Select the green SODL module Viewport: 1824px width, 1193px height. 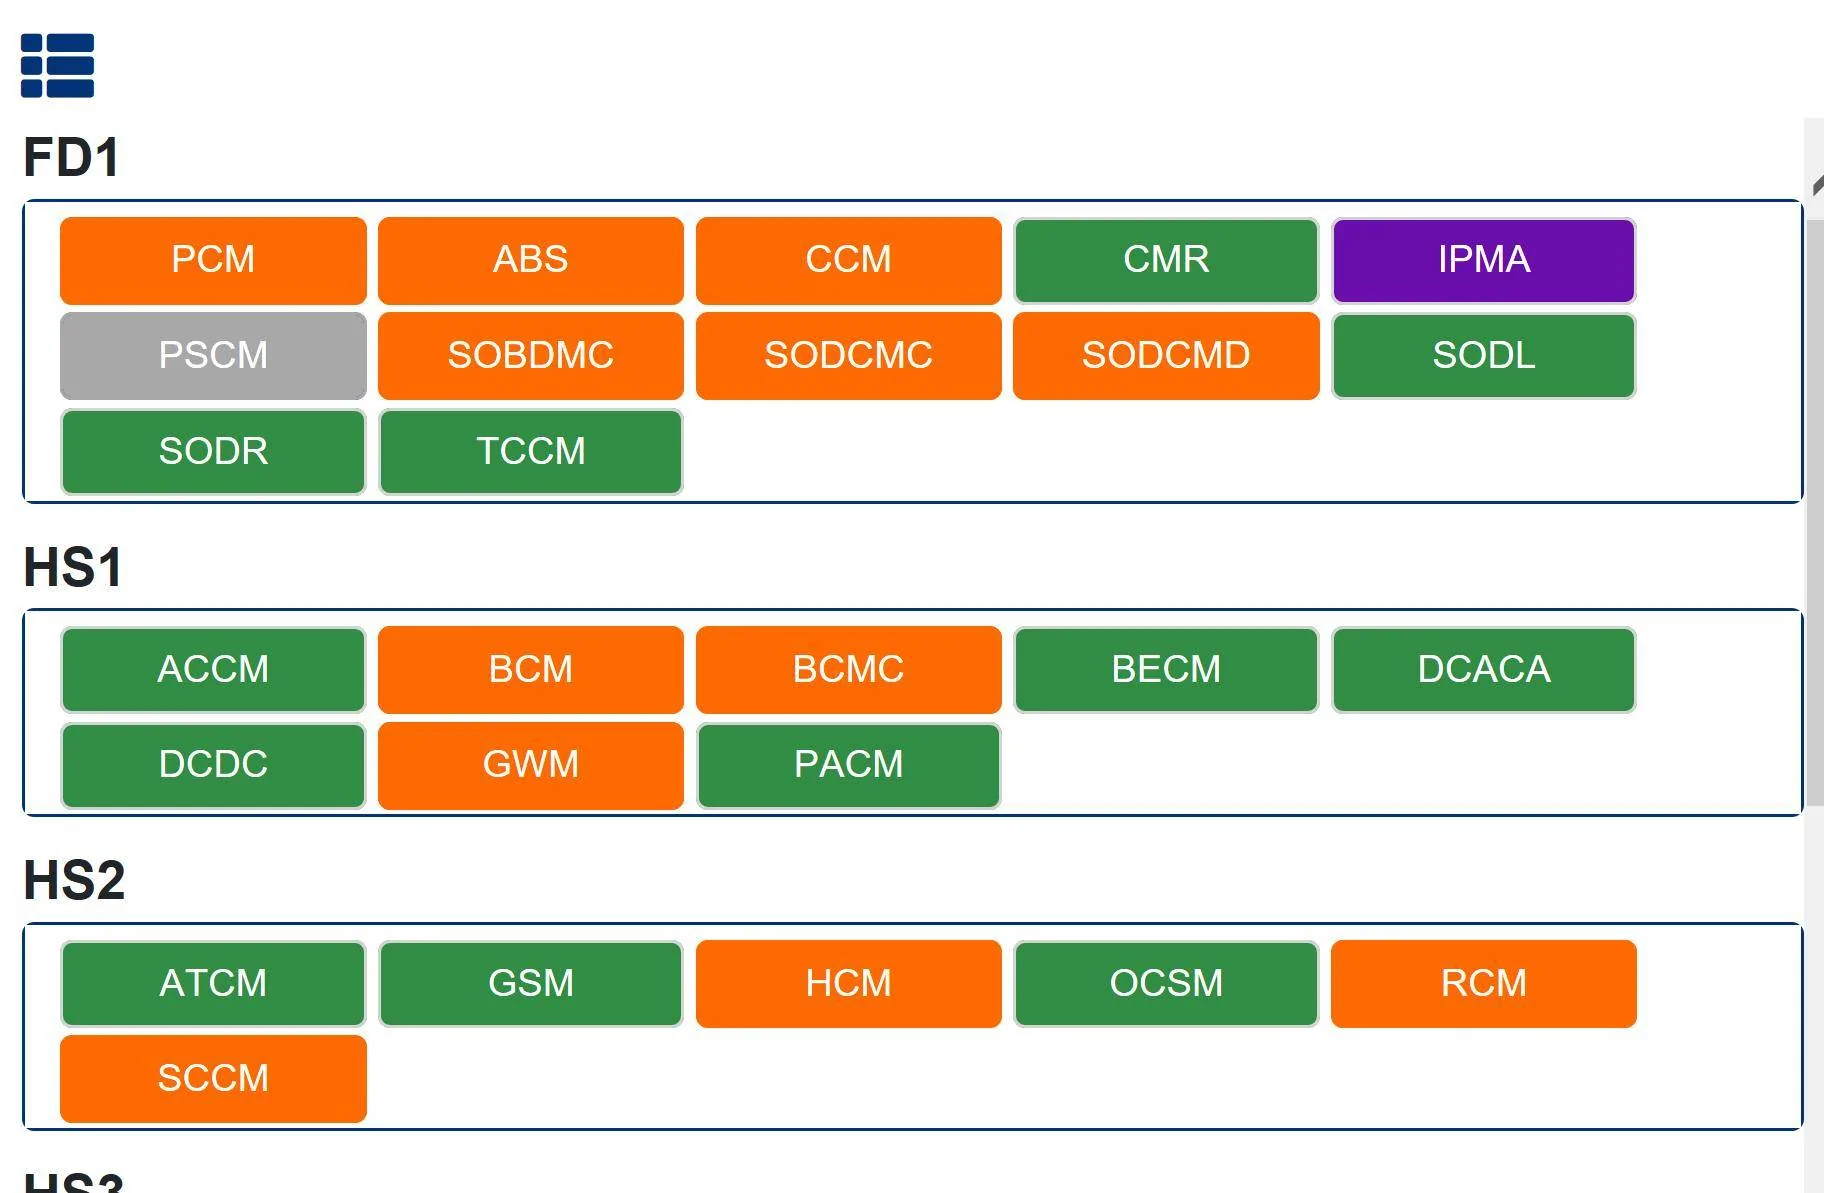point(1483,356)
